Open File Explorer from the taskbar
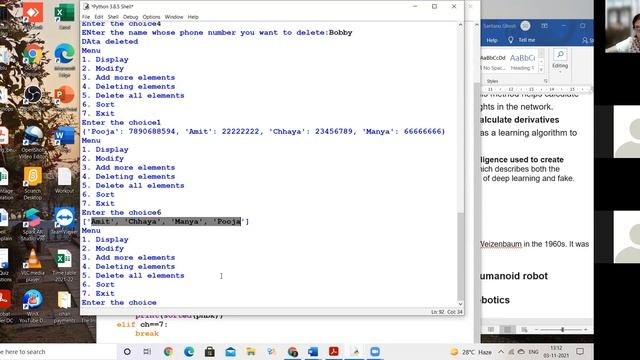The width and height of the screenshot is (640, 360). pos(251,351)
